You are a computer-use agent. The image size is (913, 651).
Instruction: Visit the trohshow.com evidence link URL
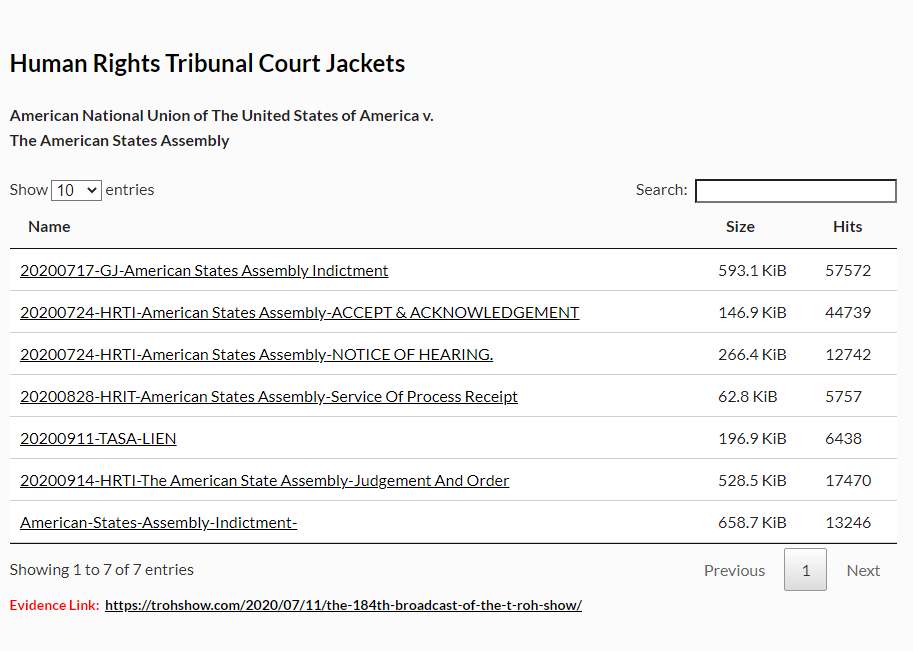point(343,605)
